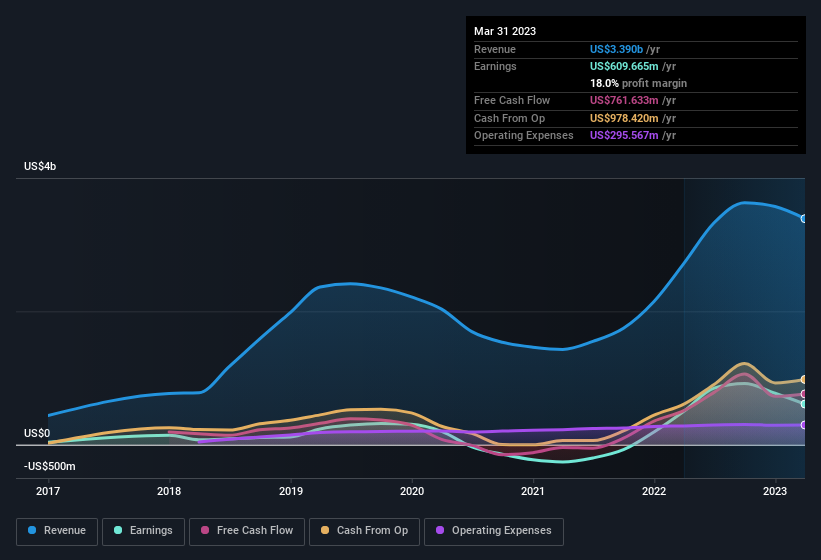The height and width of the screenshot is (560, 821).
Task: Toggle the Revenue series legend button
Action: coord(57,531)
